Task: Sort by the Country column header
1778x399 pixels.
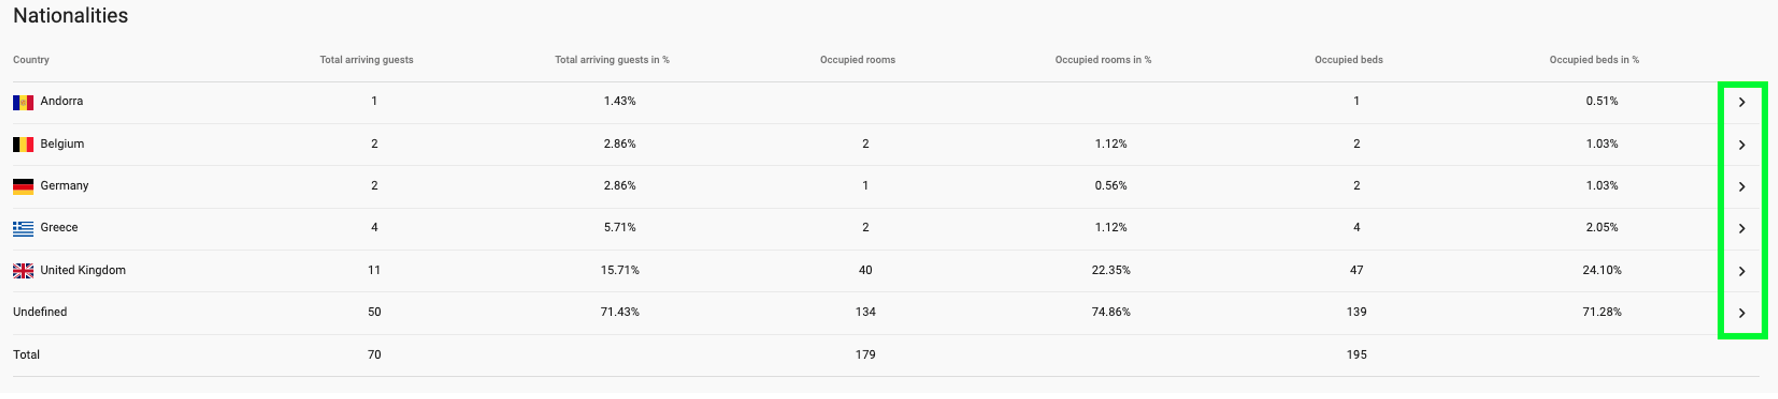Action: point(31,60)
